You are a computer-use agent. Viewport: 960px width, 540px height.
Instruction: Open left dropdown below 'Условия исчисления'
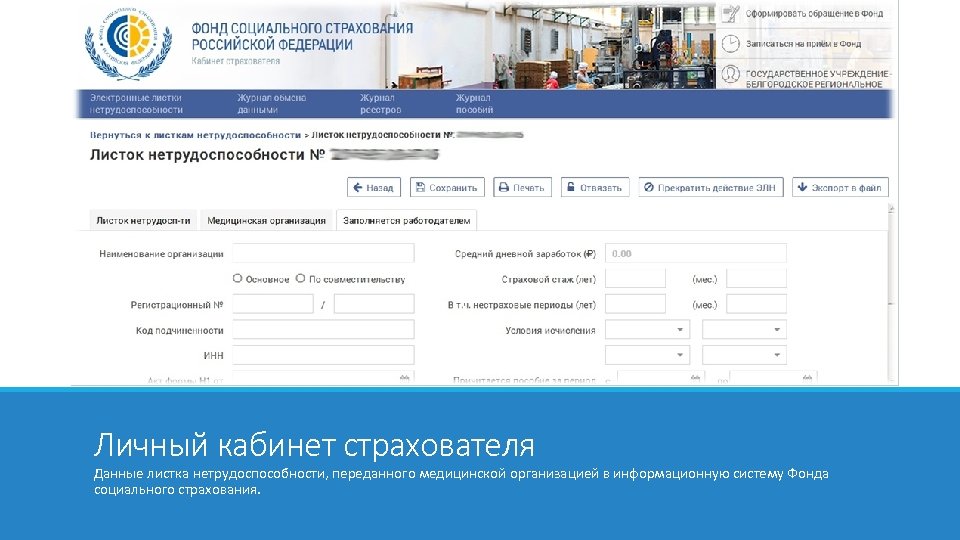pos(647,355)
